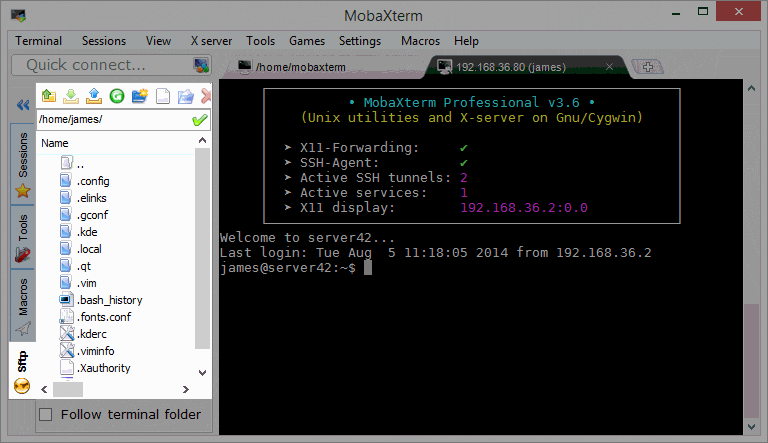Open the Tools menu

(x=261, y=41)
